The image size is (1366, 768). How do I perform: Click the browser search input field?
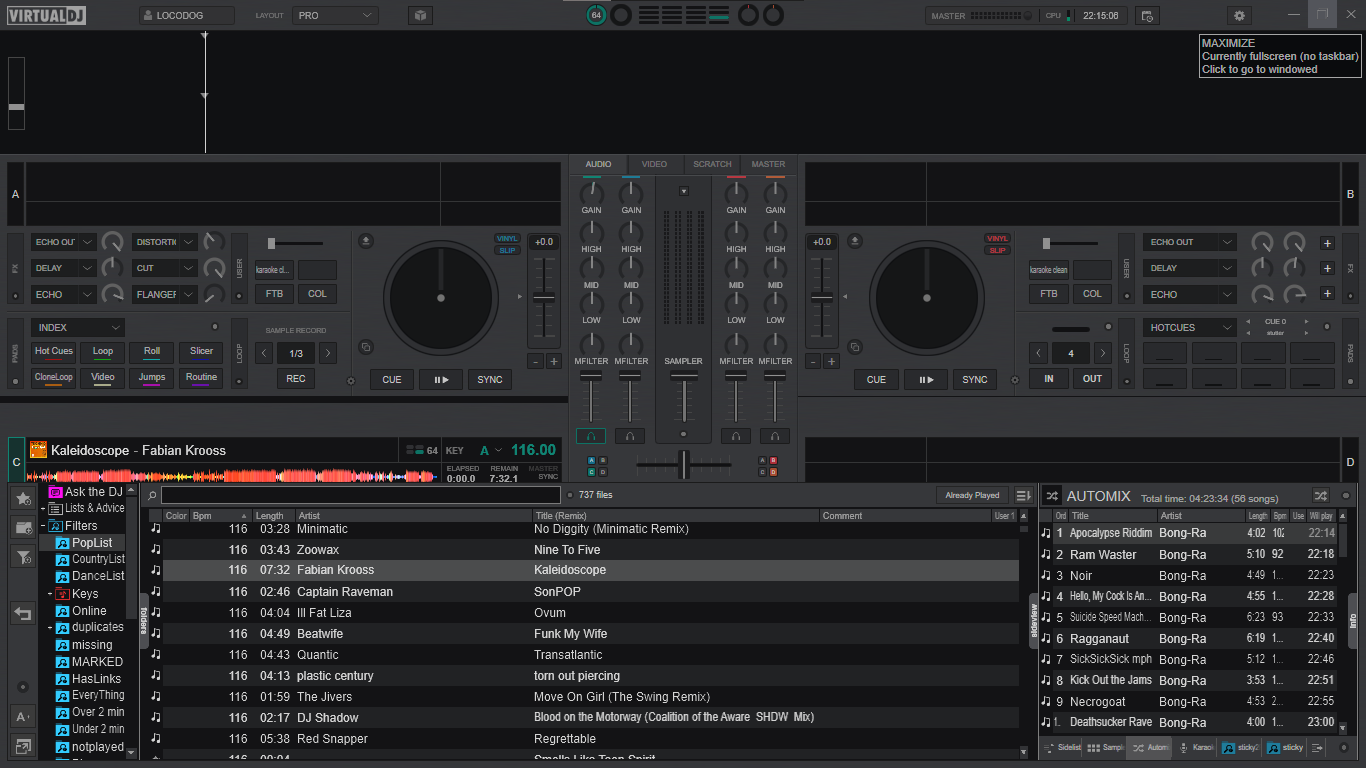tap(361, 495)
